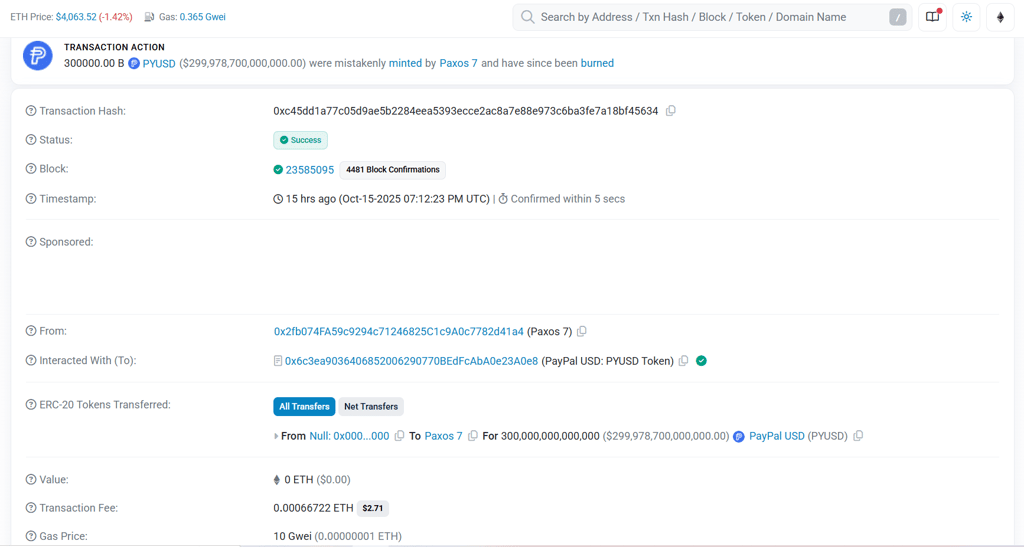Click help icon beside Transaction Fee label

pyautogui.click(x=31, y=508)
